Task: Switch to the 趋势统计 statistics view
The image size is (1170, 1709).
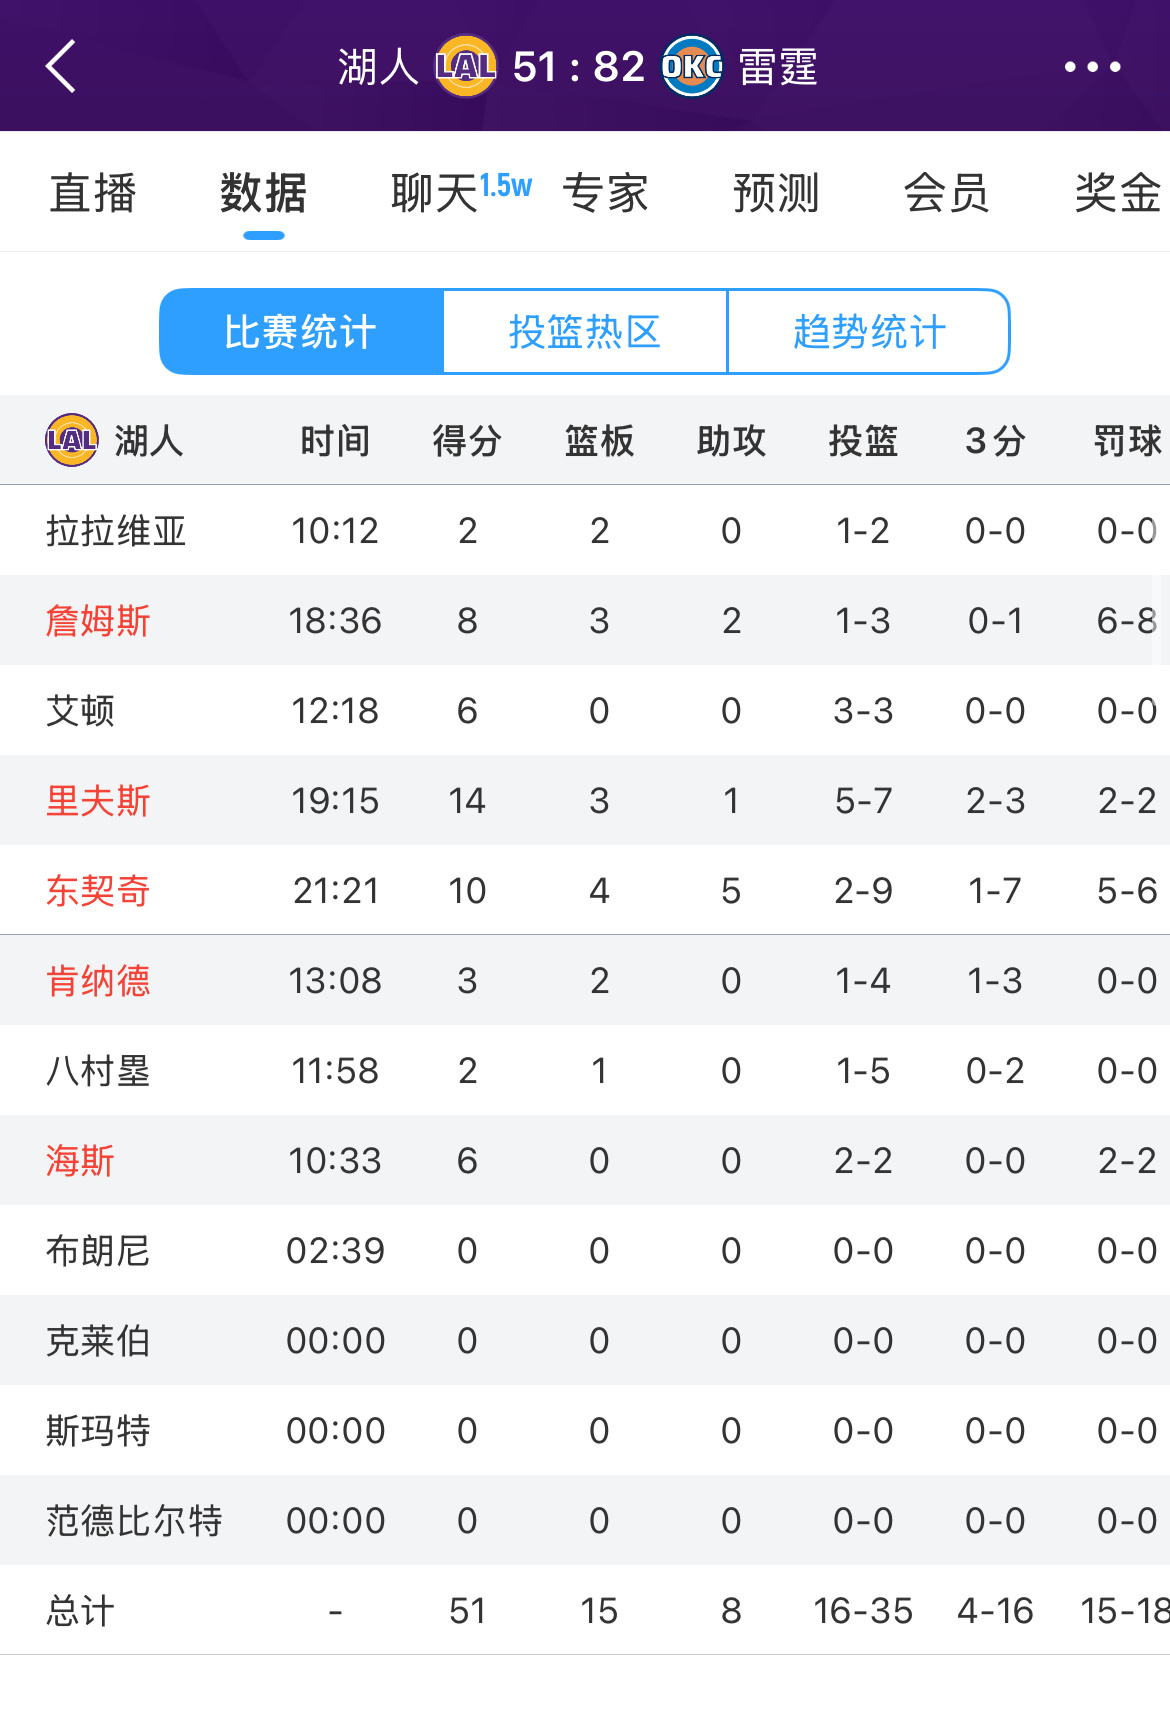Action: pyautogui.click(x=868, y=331)
